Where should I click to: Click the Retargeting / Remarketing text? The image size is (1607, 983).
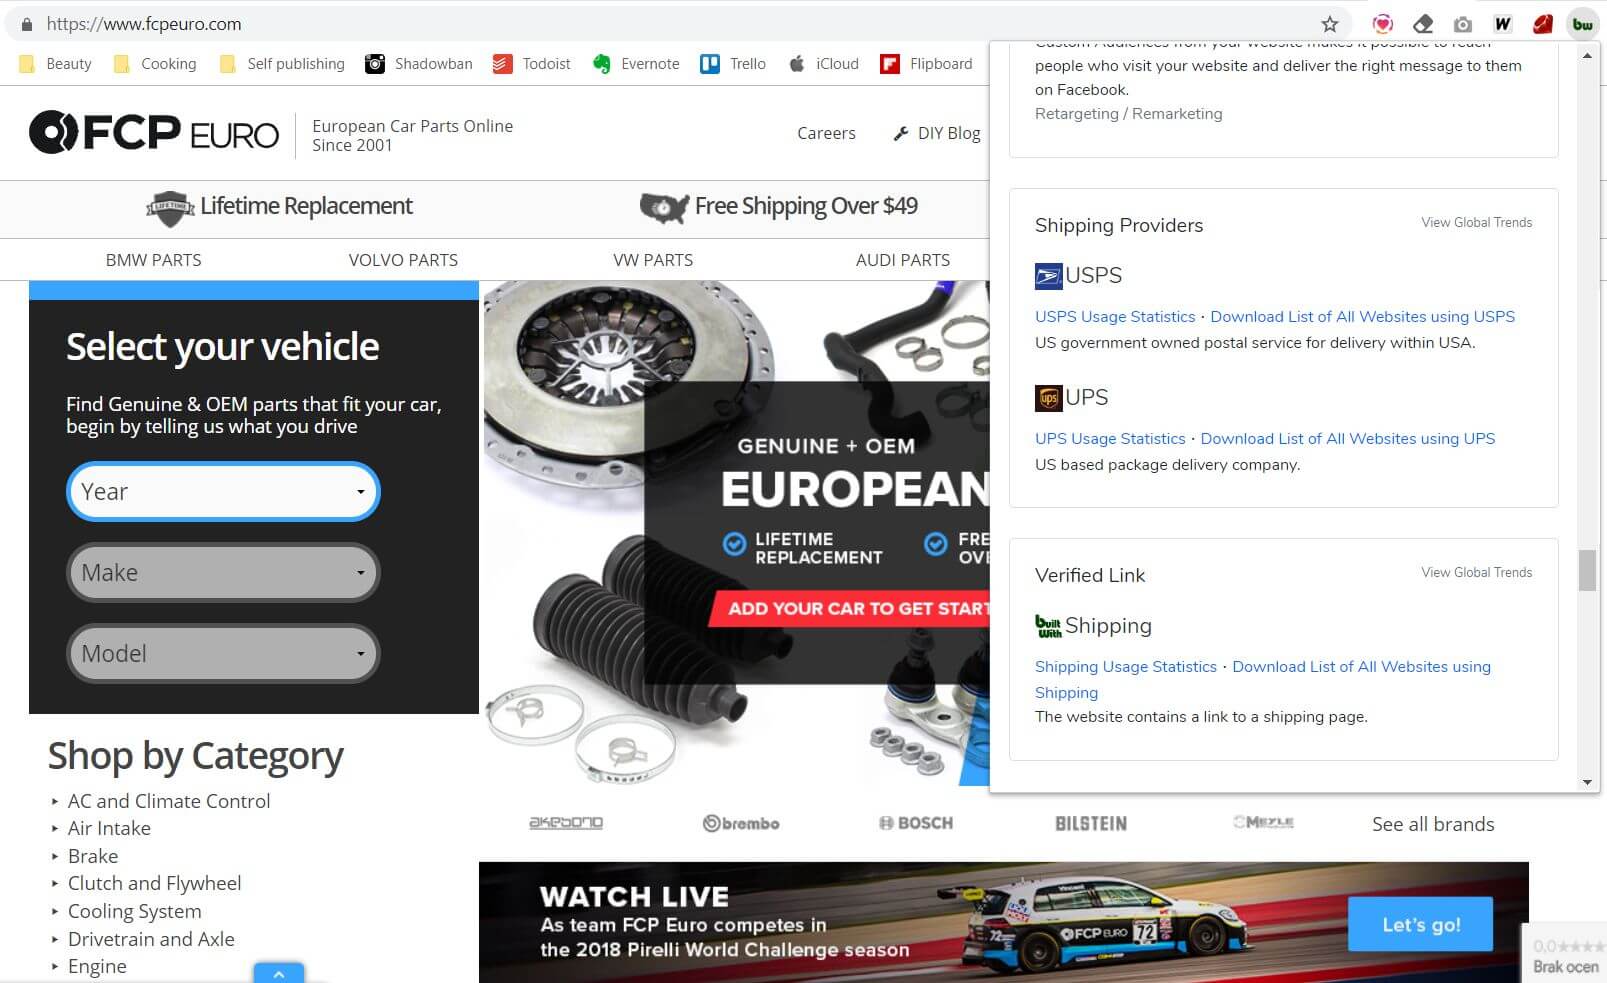[1128, 114]
